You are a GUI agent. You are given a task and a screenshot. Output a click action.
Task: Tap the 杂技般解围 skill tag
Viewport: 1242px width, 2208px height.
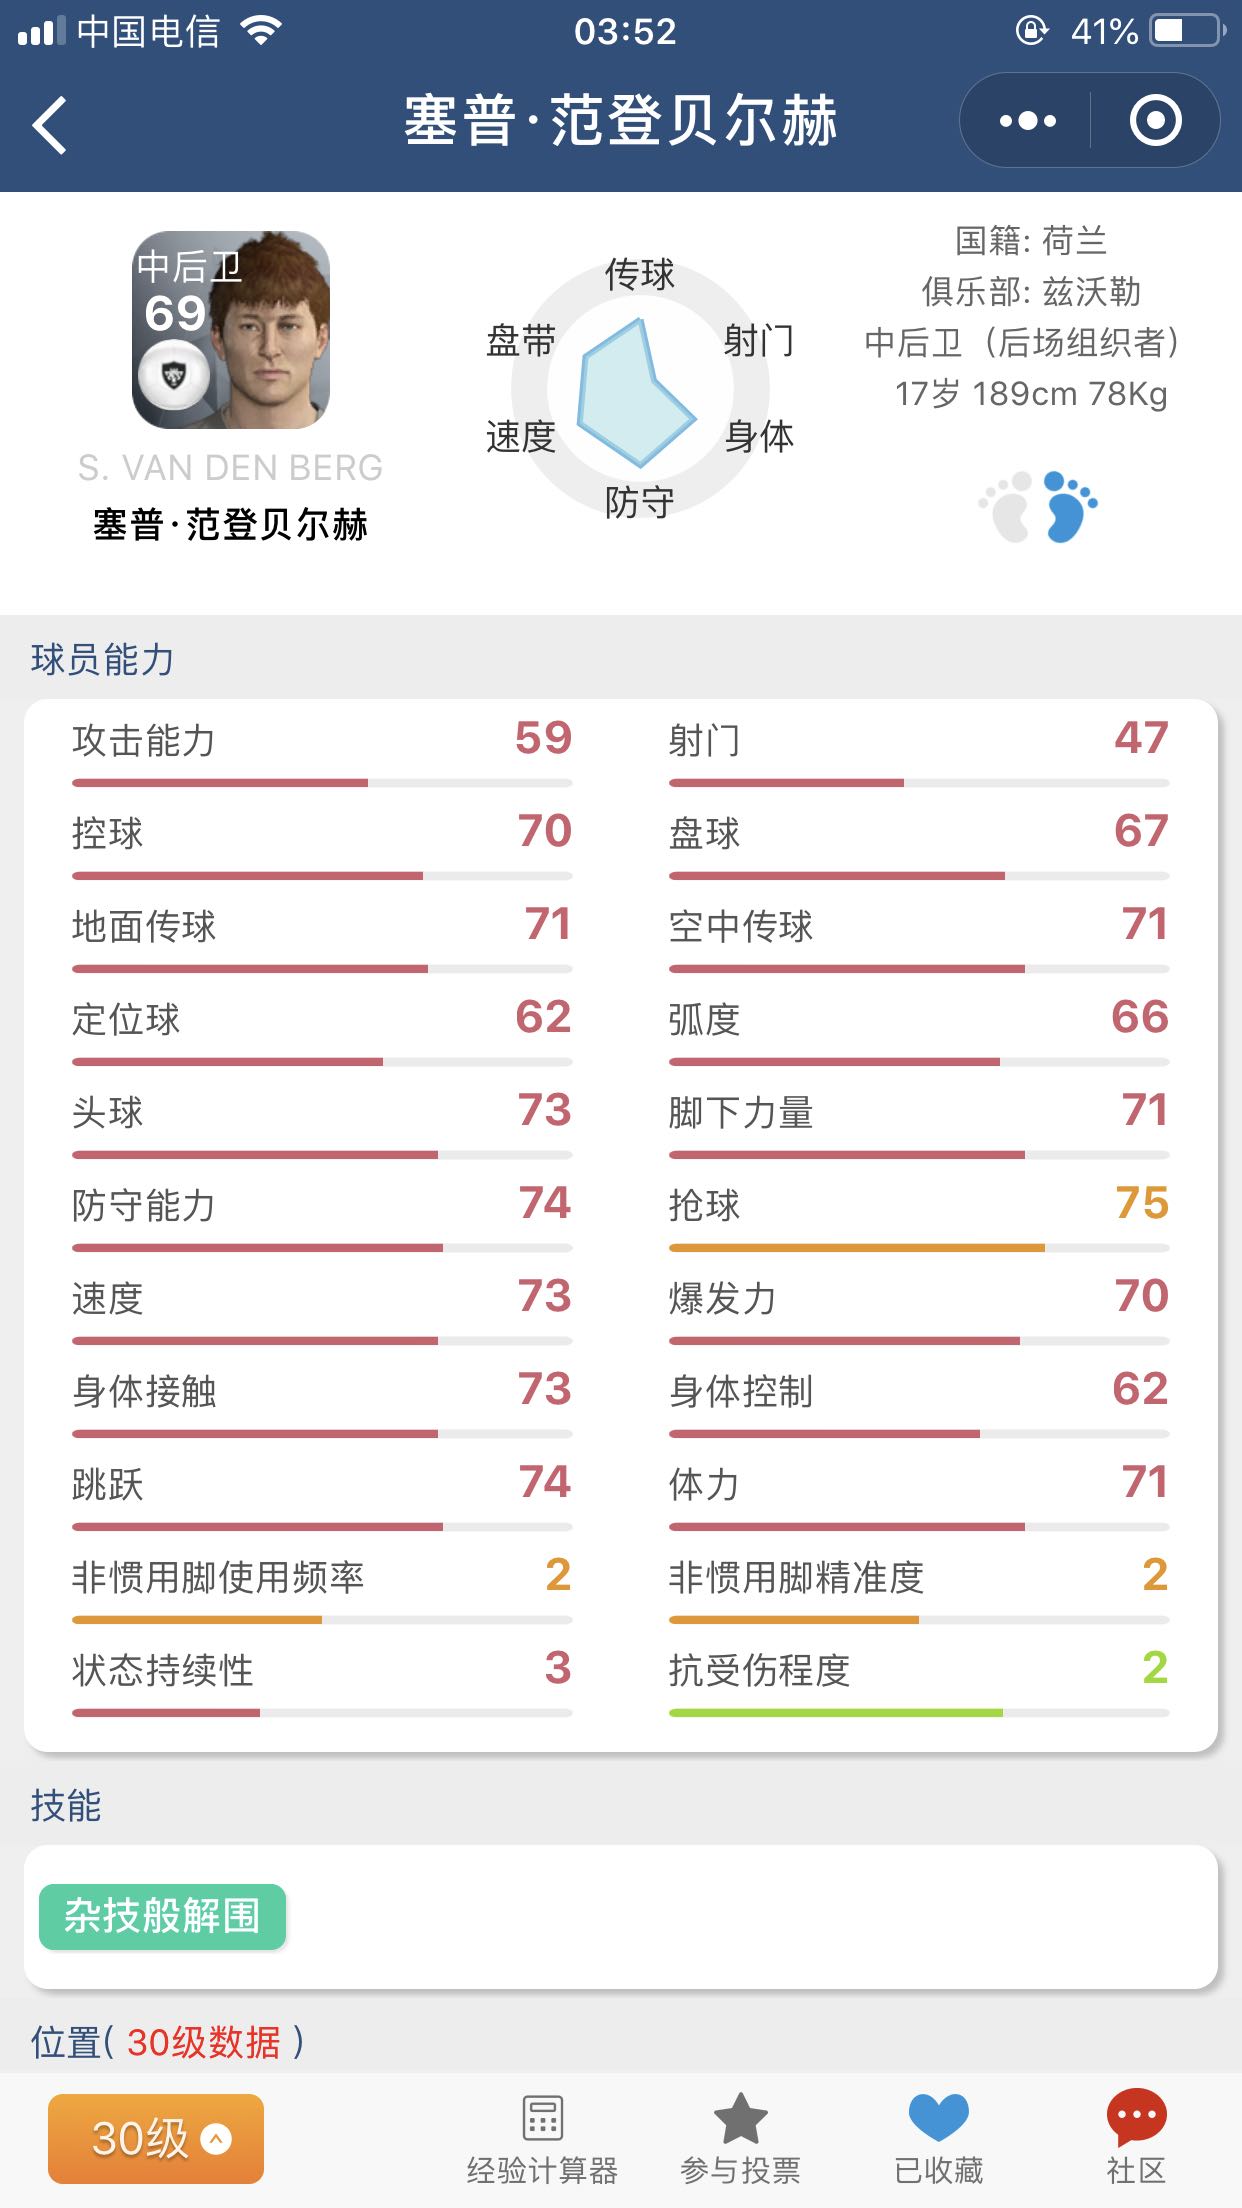pos(162,1916)
